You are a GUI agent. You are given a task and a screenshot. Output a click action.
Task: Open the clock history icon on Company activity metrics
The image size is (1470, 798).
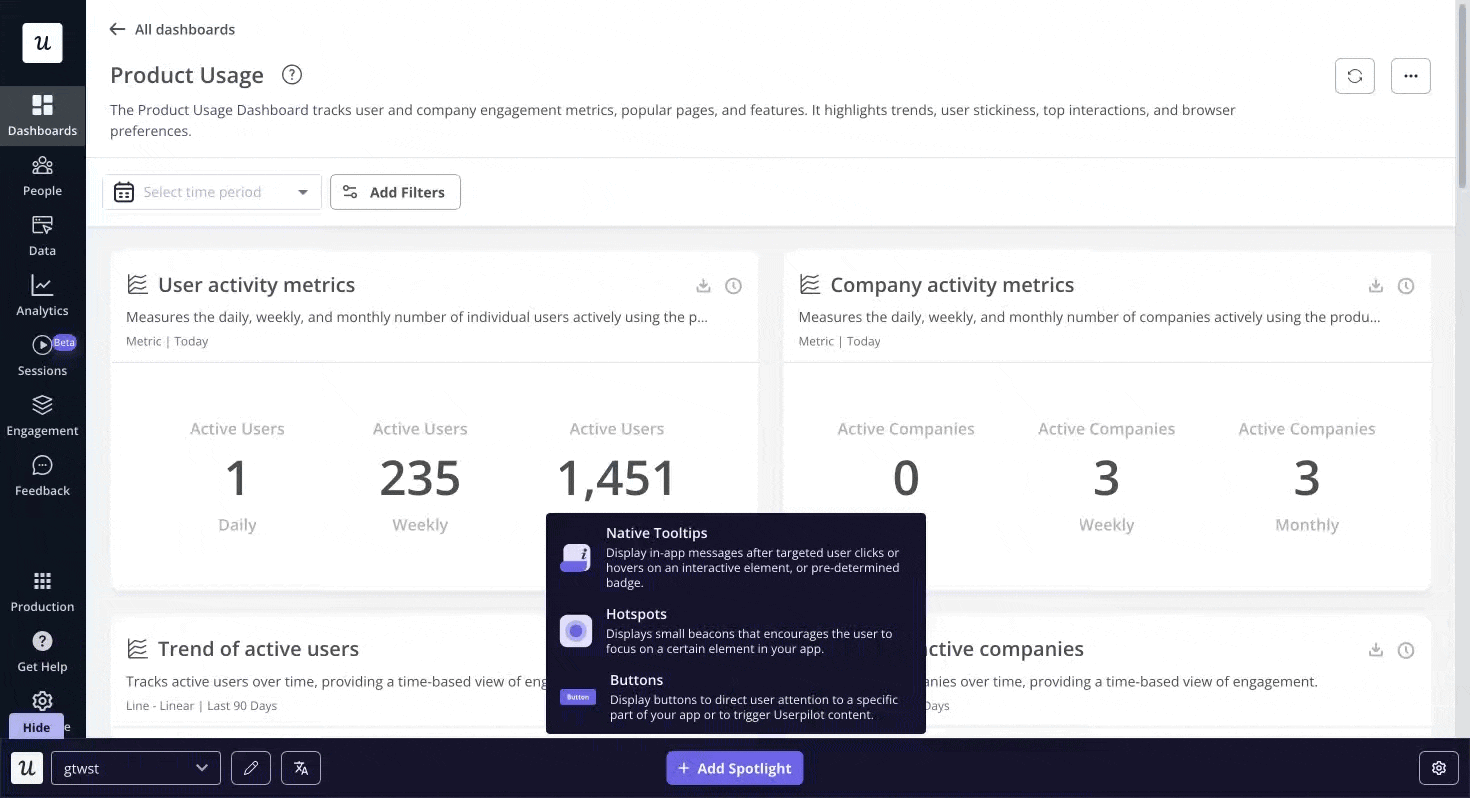tap(1406, 286)
